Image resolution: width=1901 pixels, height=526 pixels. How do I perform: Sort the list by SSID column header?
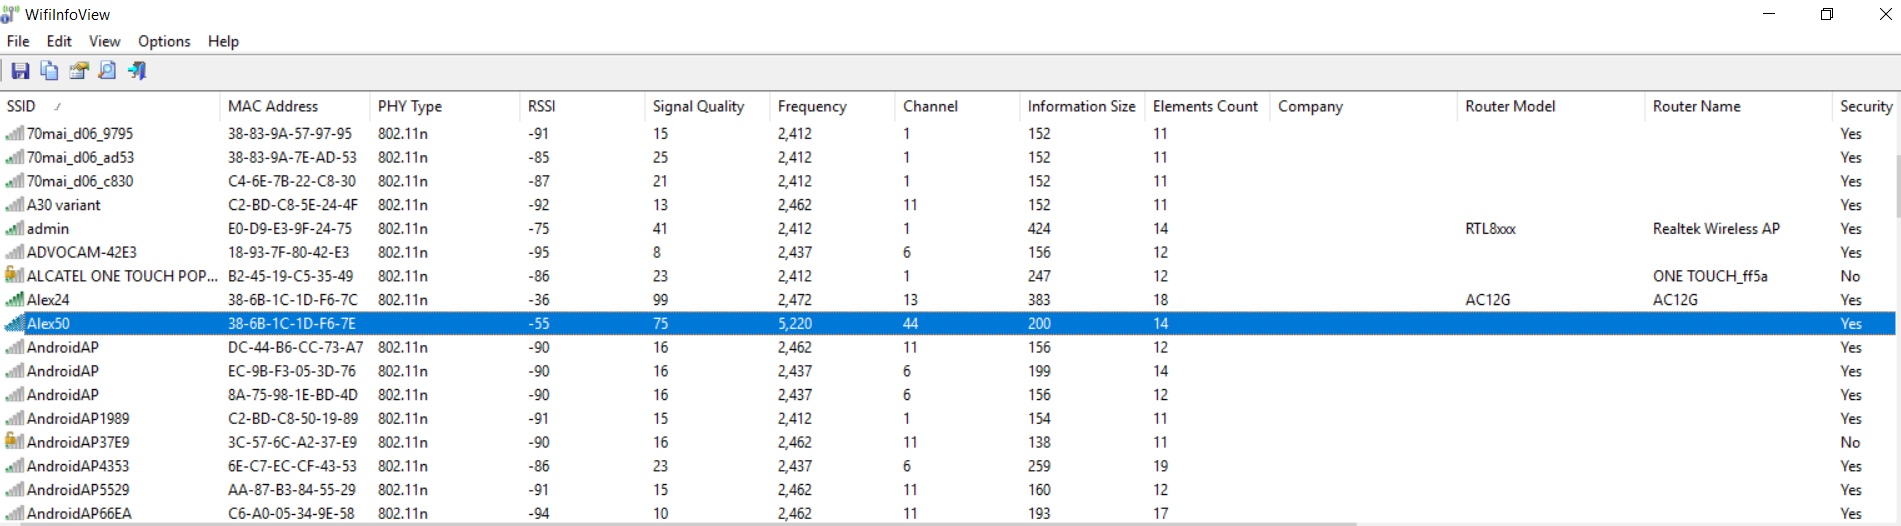(21, 106)
